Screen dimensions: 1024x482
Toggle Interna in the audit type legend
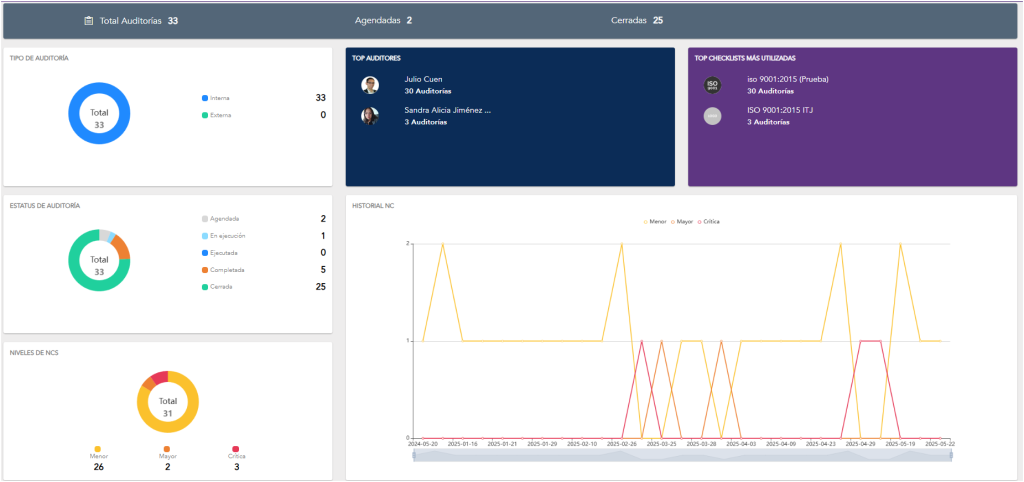[216, 98]
